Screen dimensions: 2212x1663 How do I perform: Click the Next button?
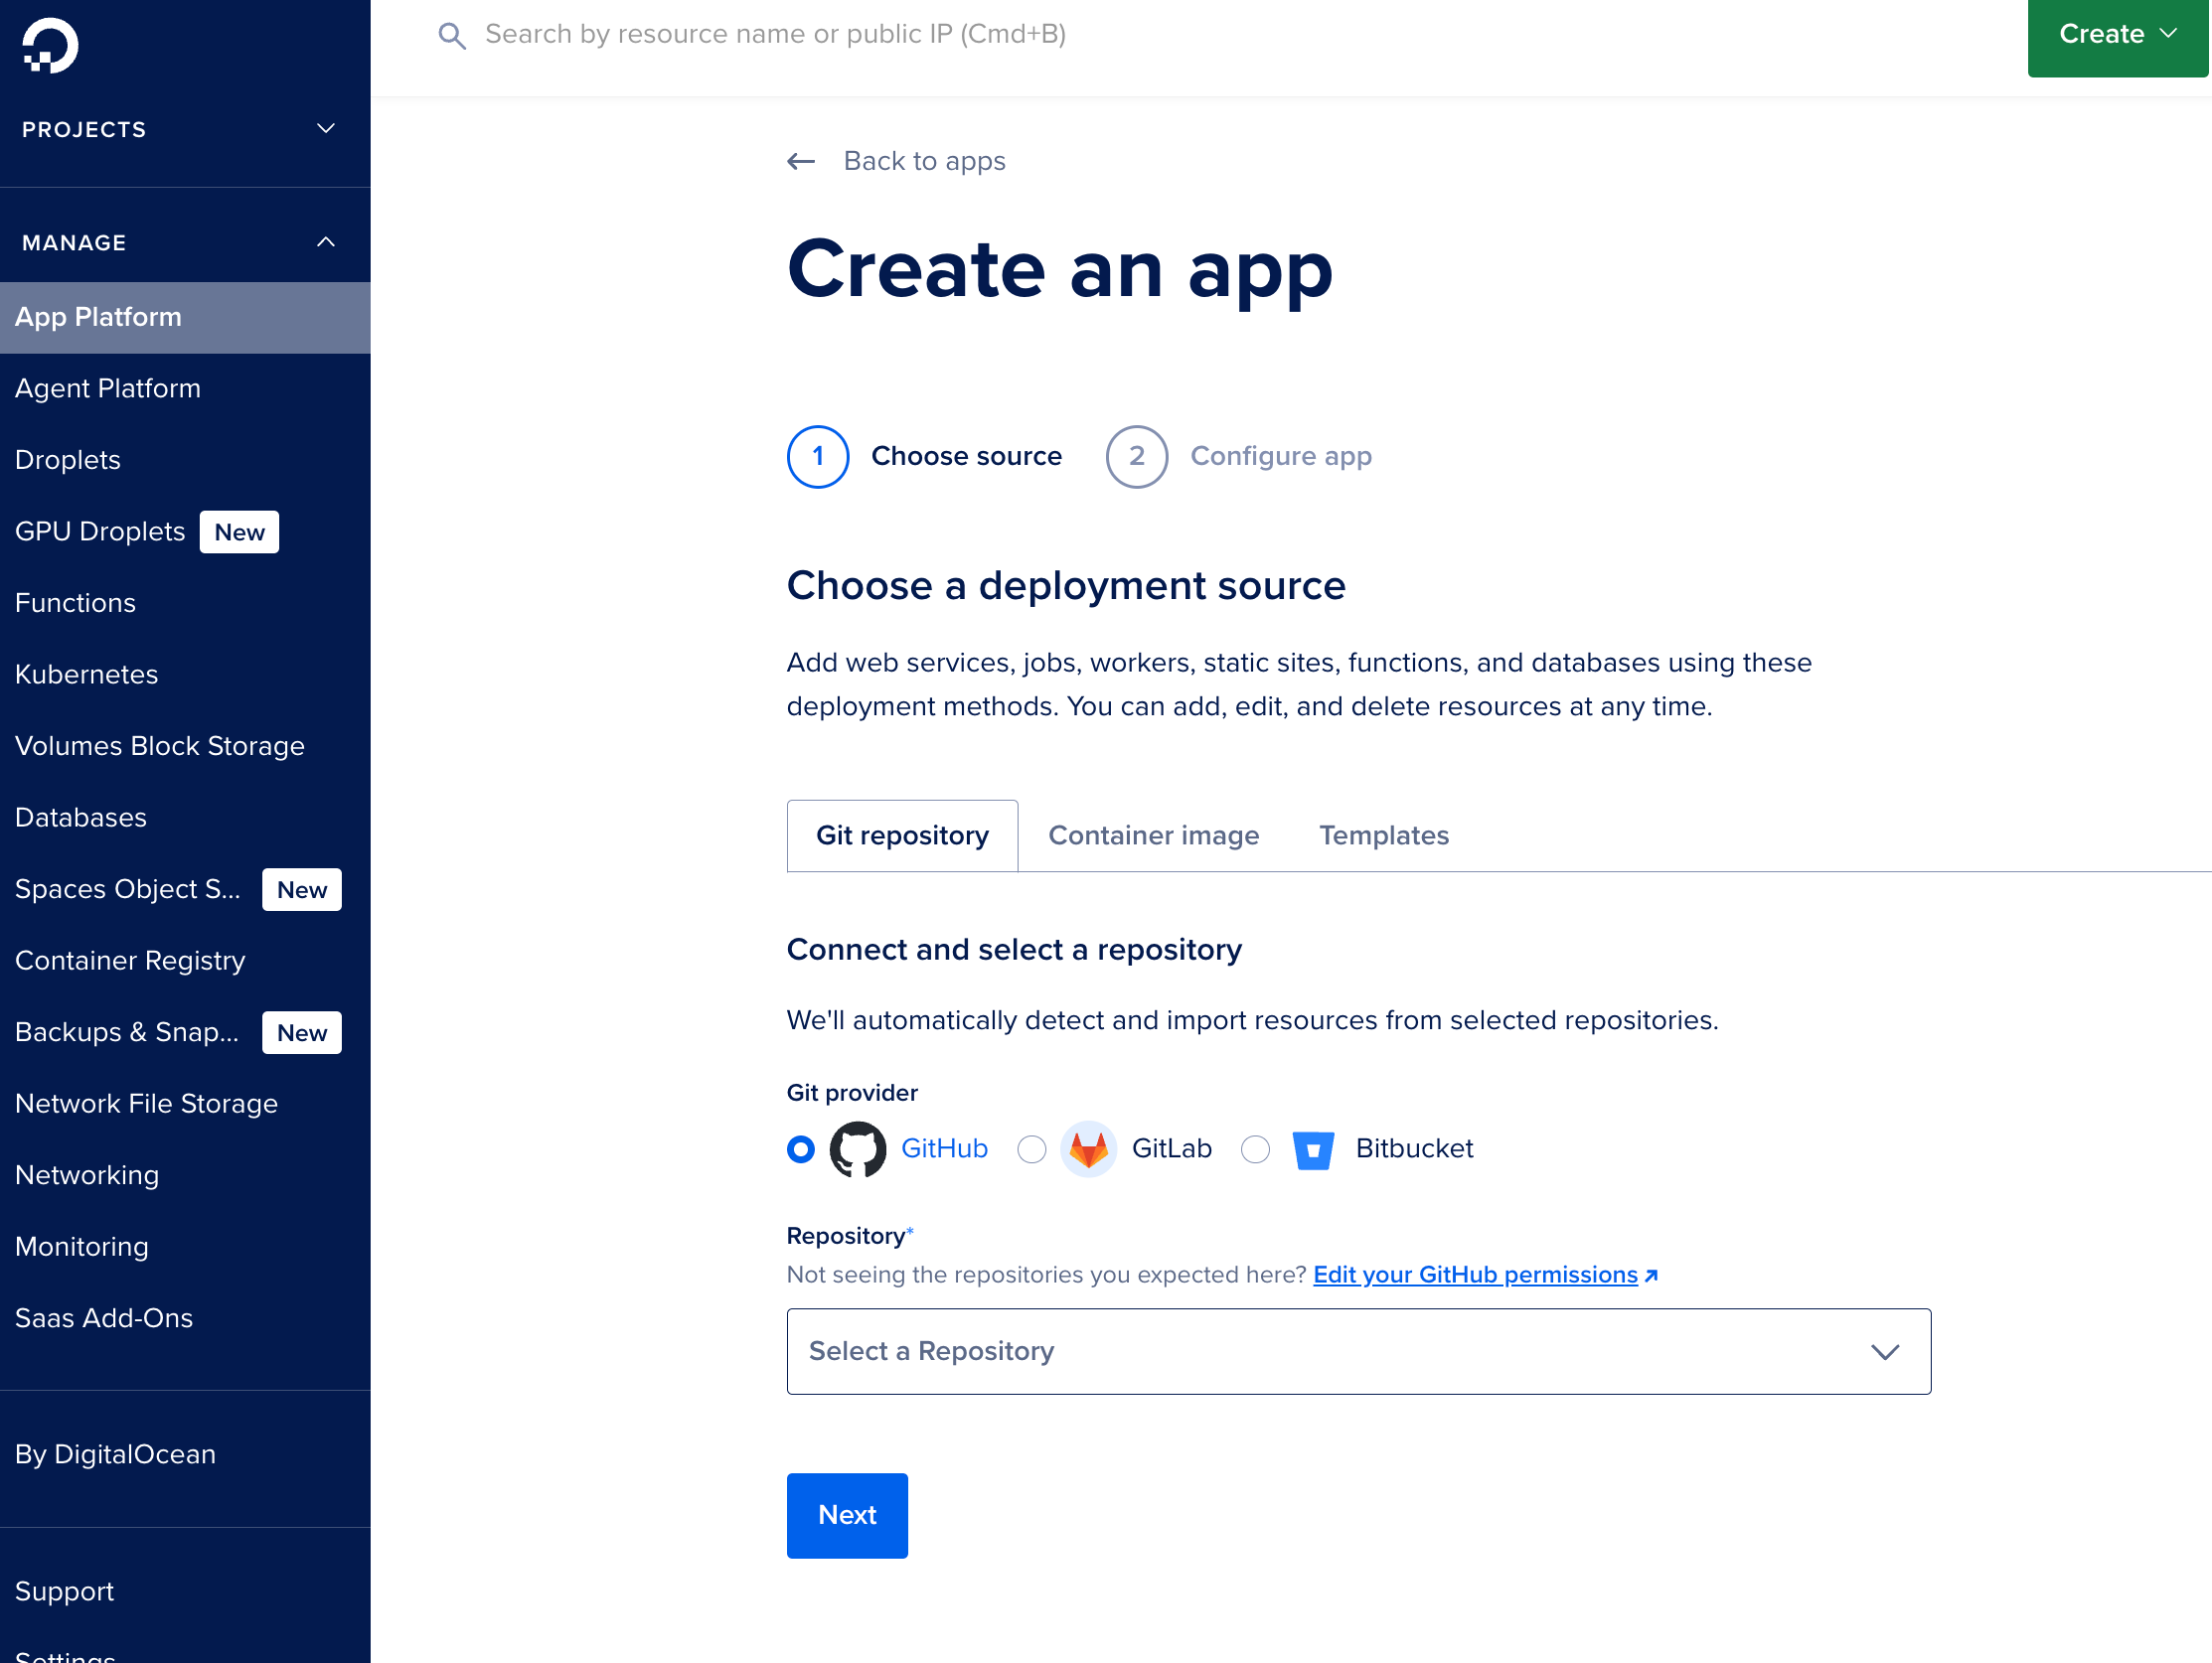[846, 1515]
